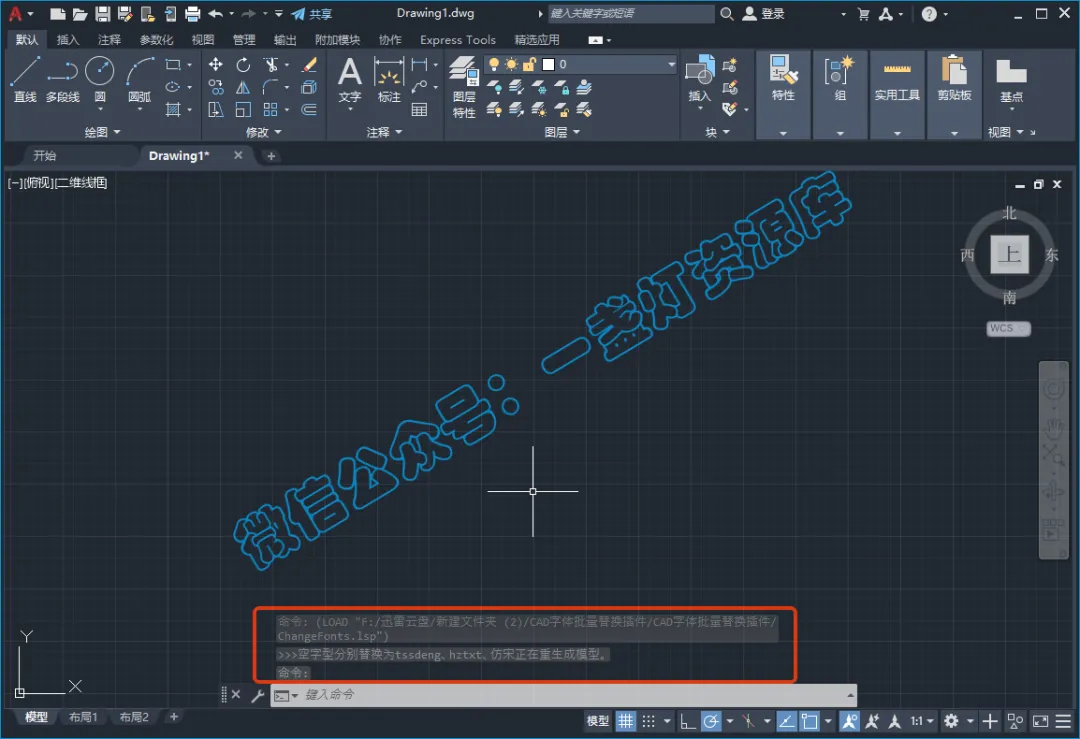Toggle snap mode dots in status bar
The image size is (1080, 739).
[649, 721]
